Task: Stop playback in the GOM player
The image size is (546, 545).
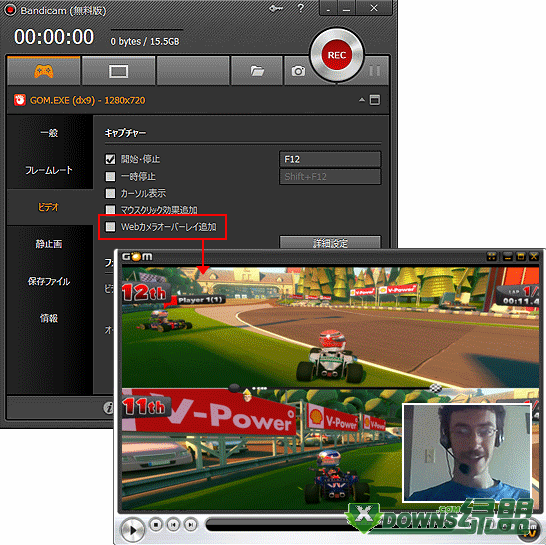Action: click(156, 524)
